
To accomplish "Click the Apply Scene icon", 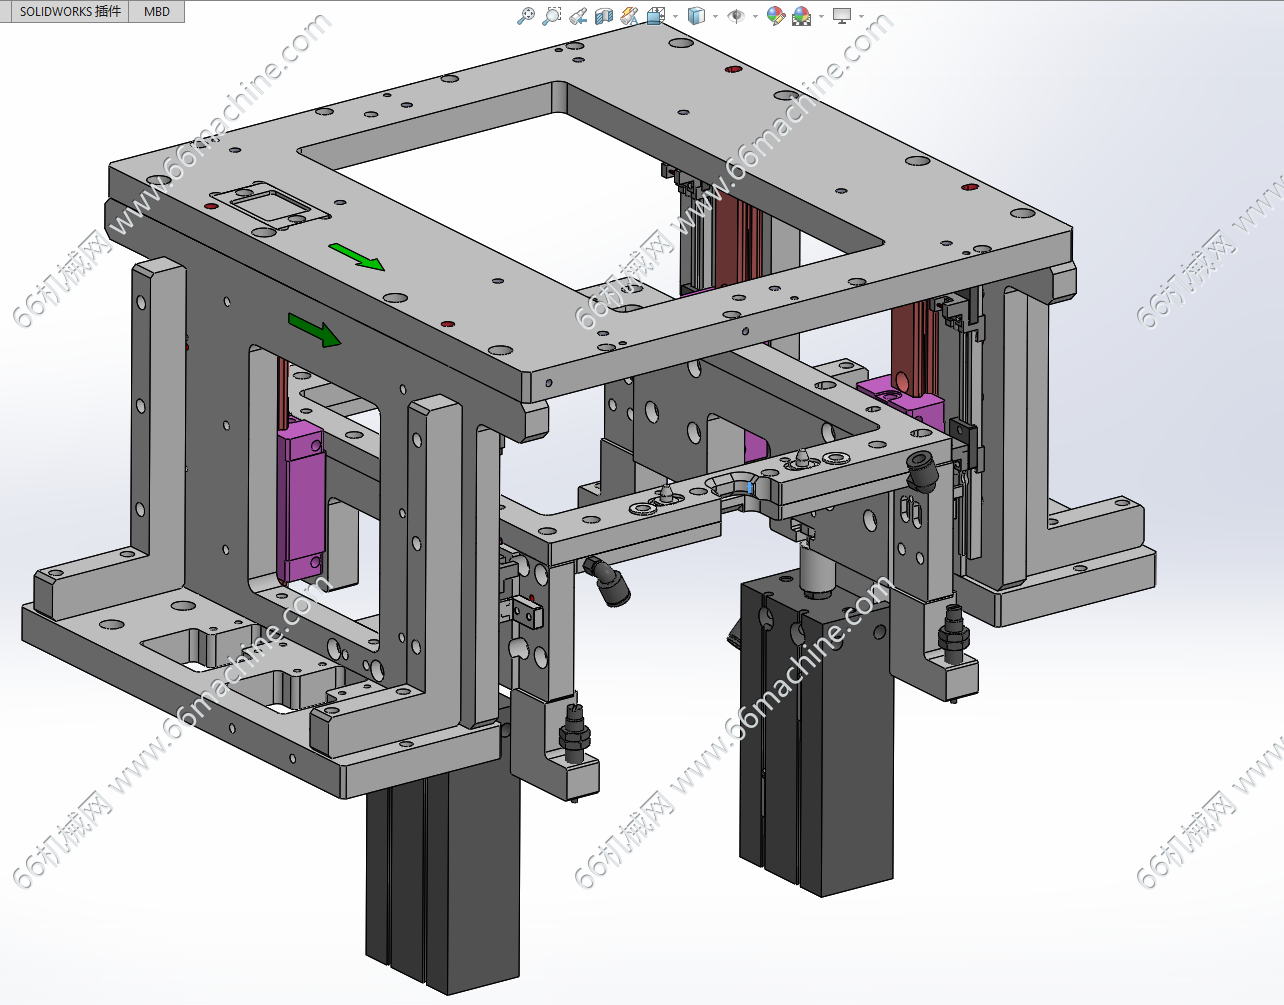I will coord(801,16).
